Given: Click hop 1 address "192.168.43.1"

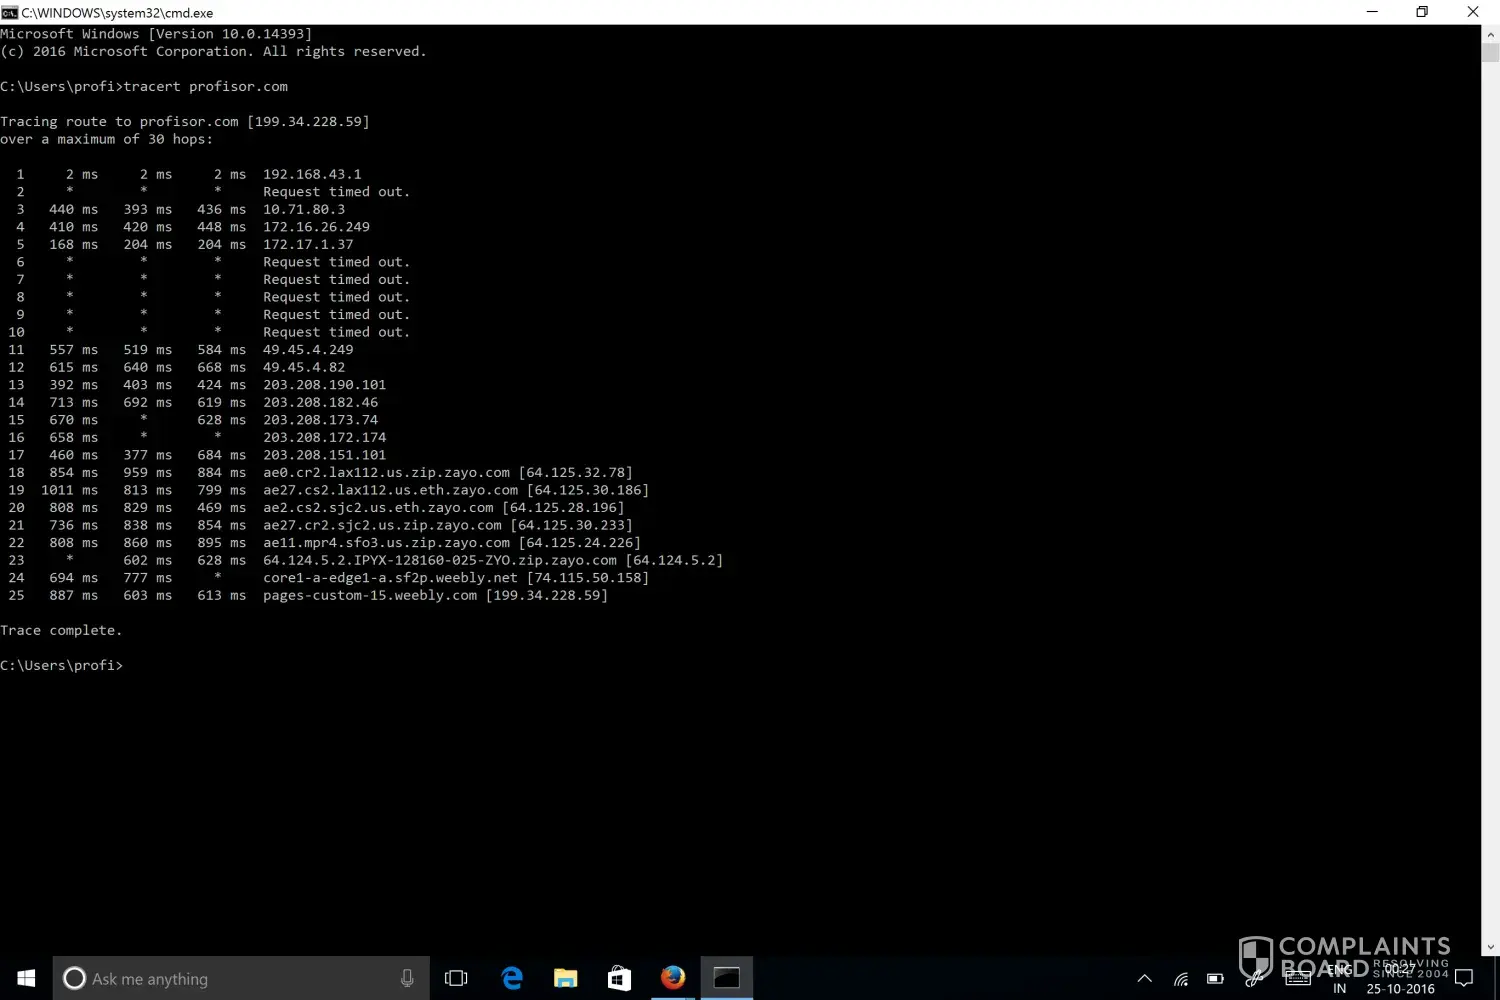Looking at the screenshot, I should [312, 174].
